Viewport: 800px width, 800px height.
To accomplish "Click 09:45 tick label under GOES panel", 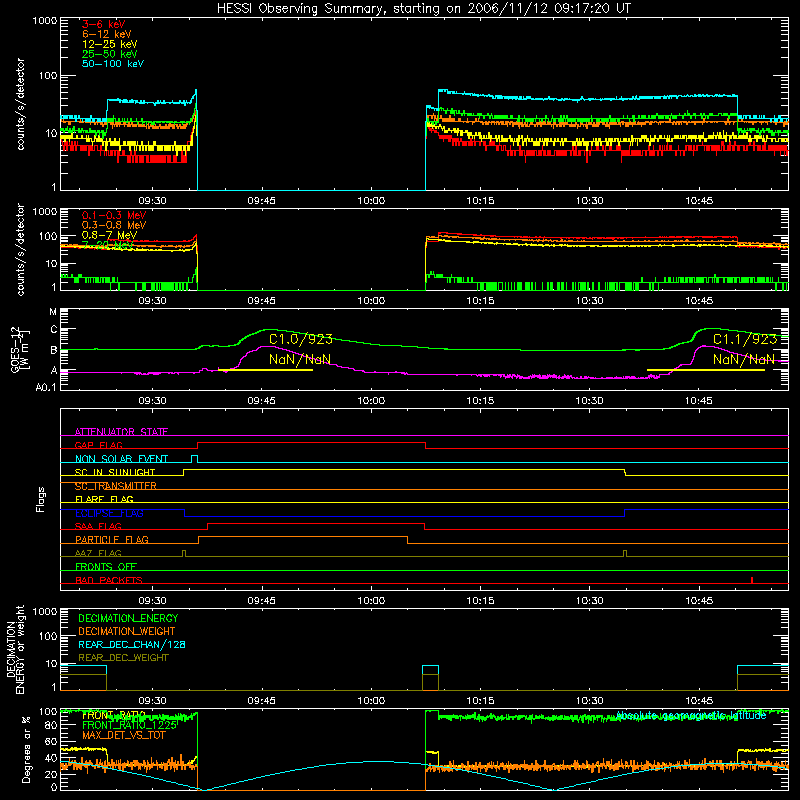I will coord(262,401).
